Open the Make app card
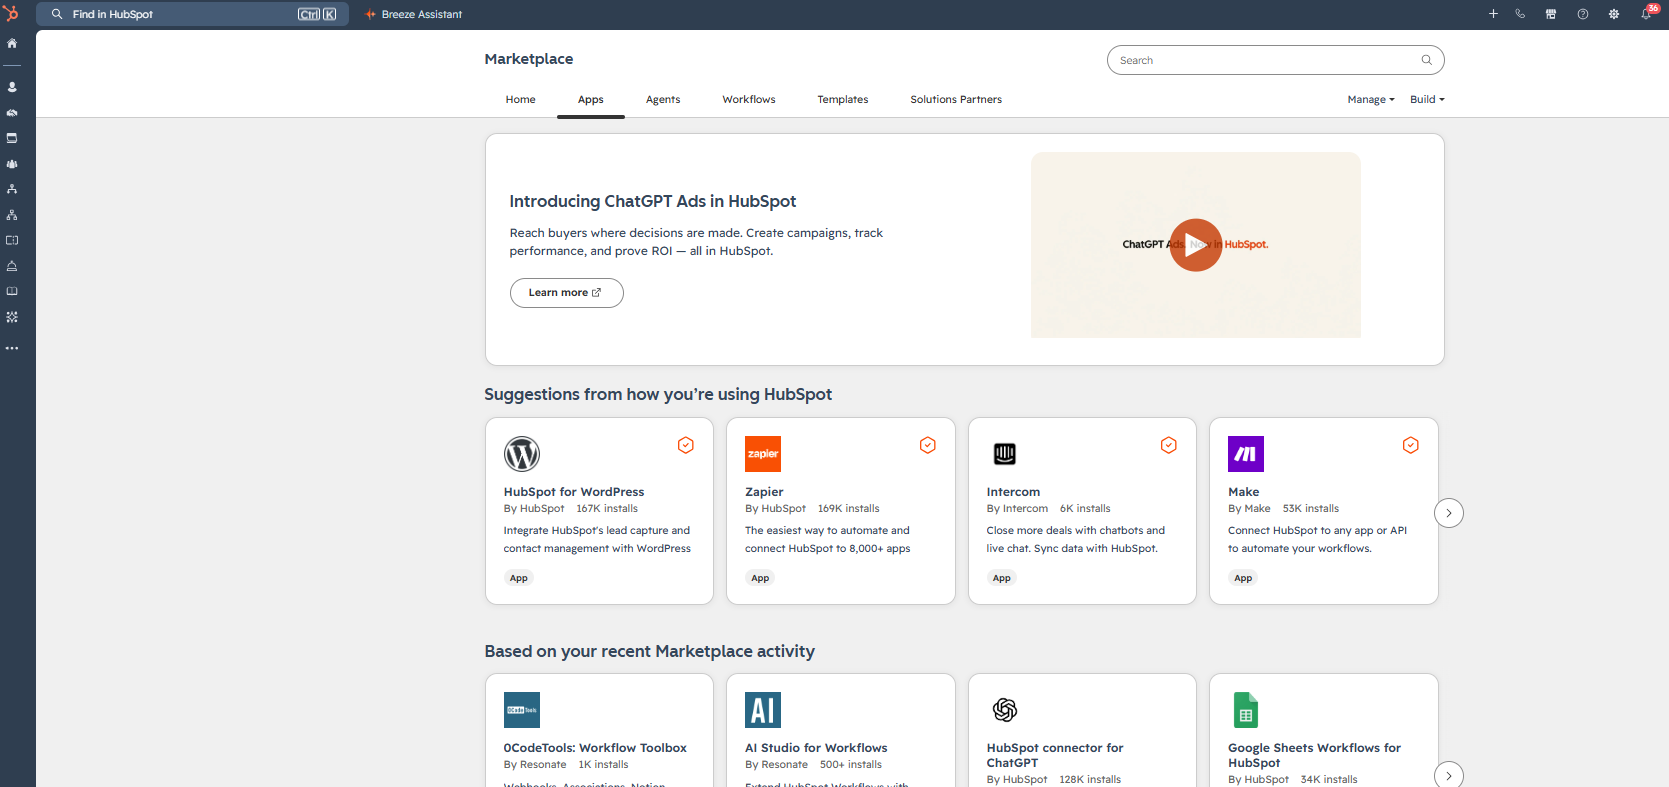The height and width of the screenshot is (787, 1669). click(x=1324, y=511)
